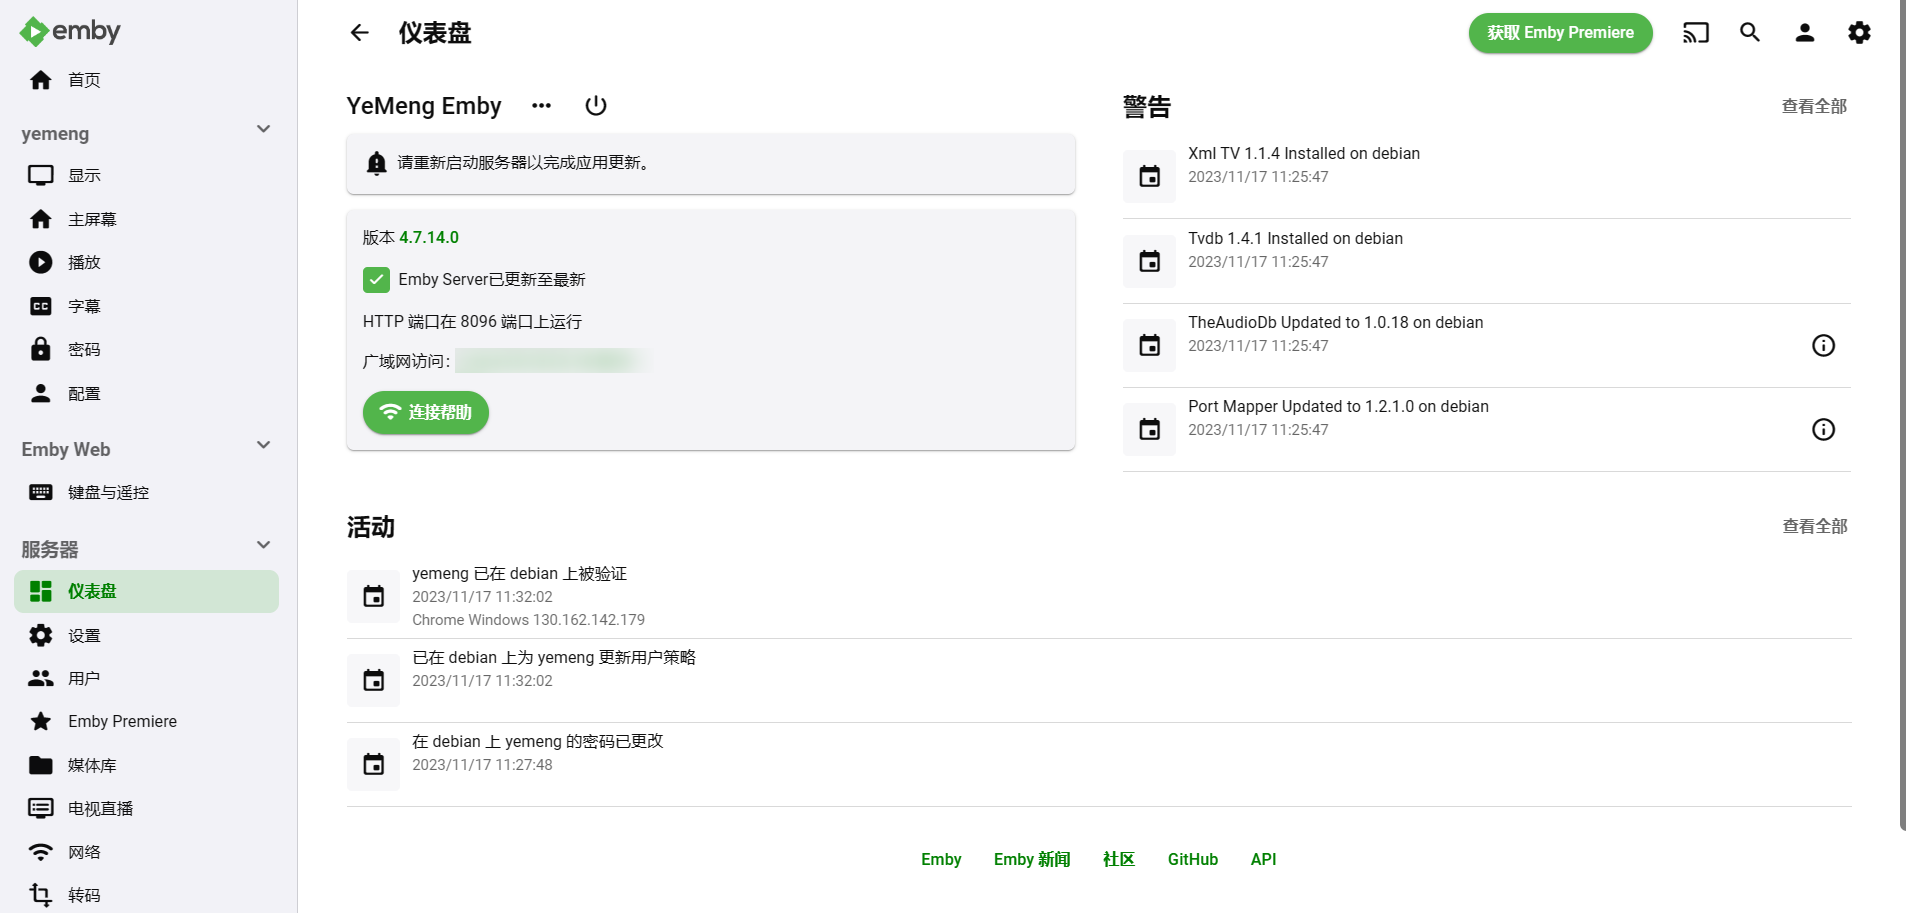Show info for TheAudioDb update alert

point(1823,346)
